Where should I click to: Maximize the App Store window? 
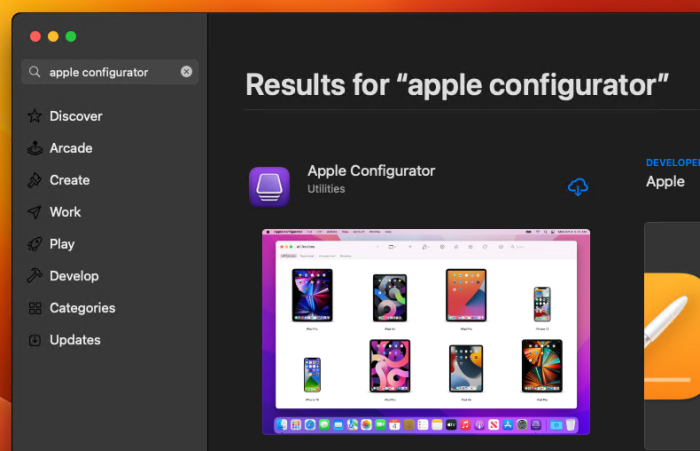(x=71, y=37)
